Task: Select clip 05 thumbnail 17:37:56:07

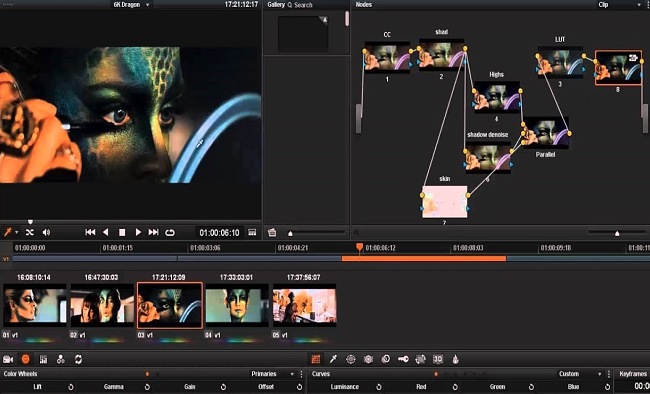Action: pyautogui.click(x=304, y=305)
